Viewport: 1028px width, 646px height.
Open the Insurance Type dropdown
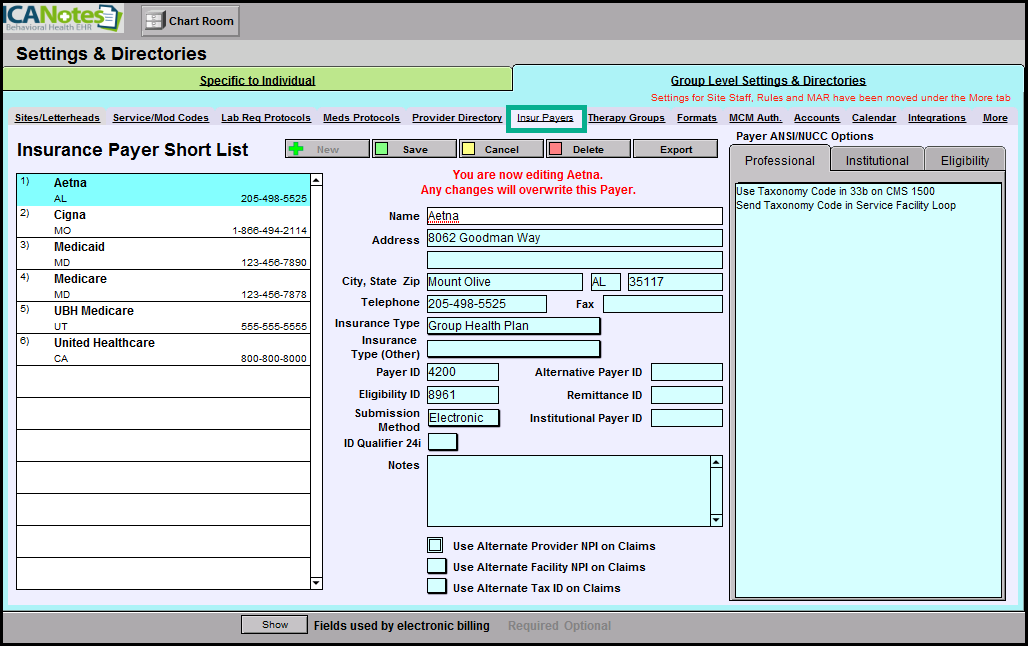[513, 325]
